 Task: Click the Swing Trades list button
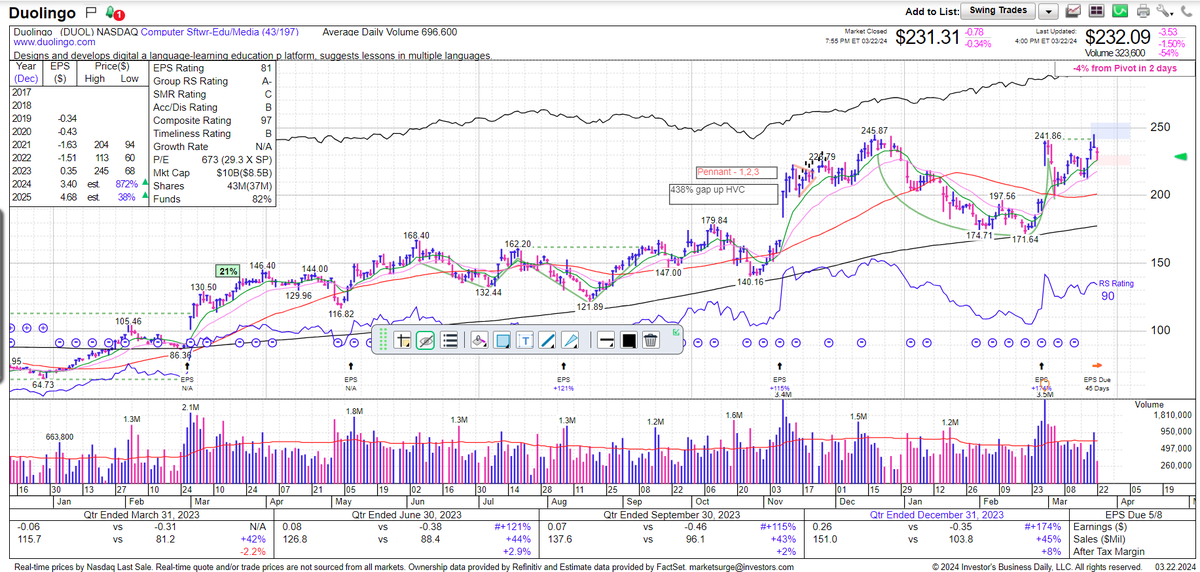[x=996, y=11]
